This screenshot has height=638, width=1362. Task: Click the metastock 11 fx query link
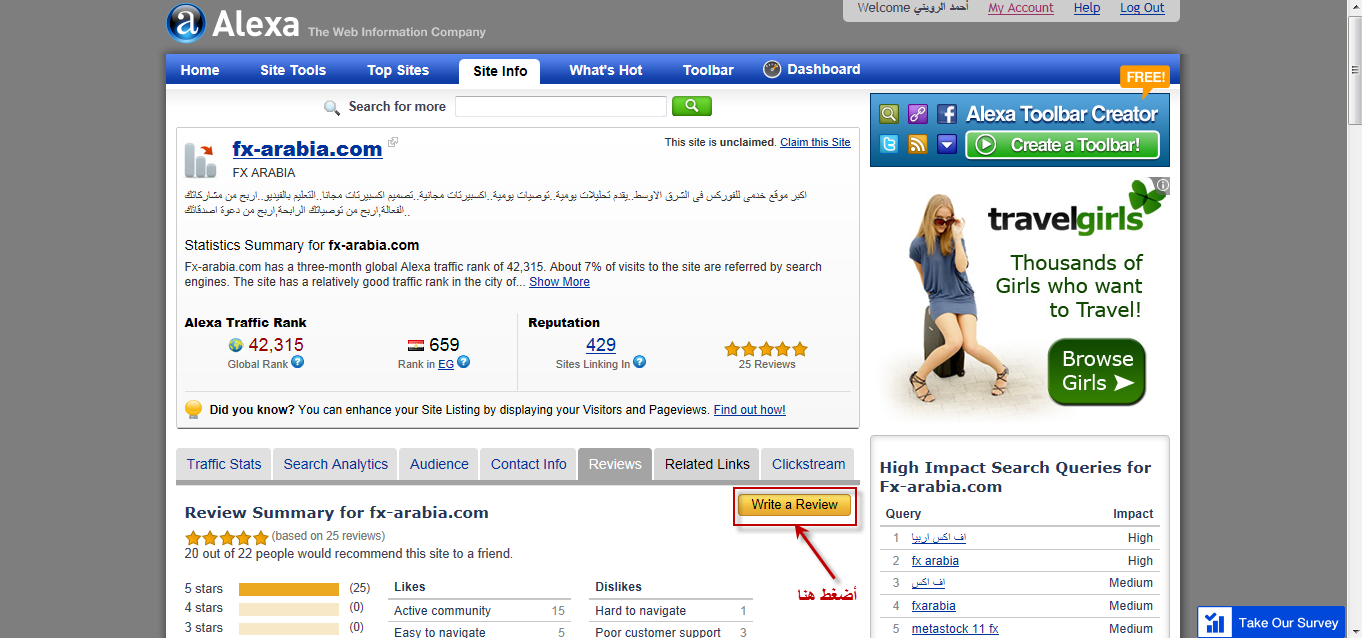pos(955,629)
